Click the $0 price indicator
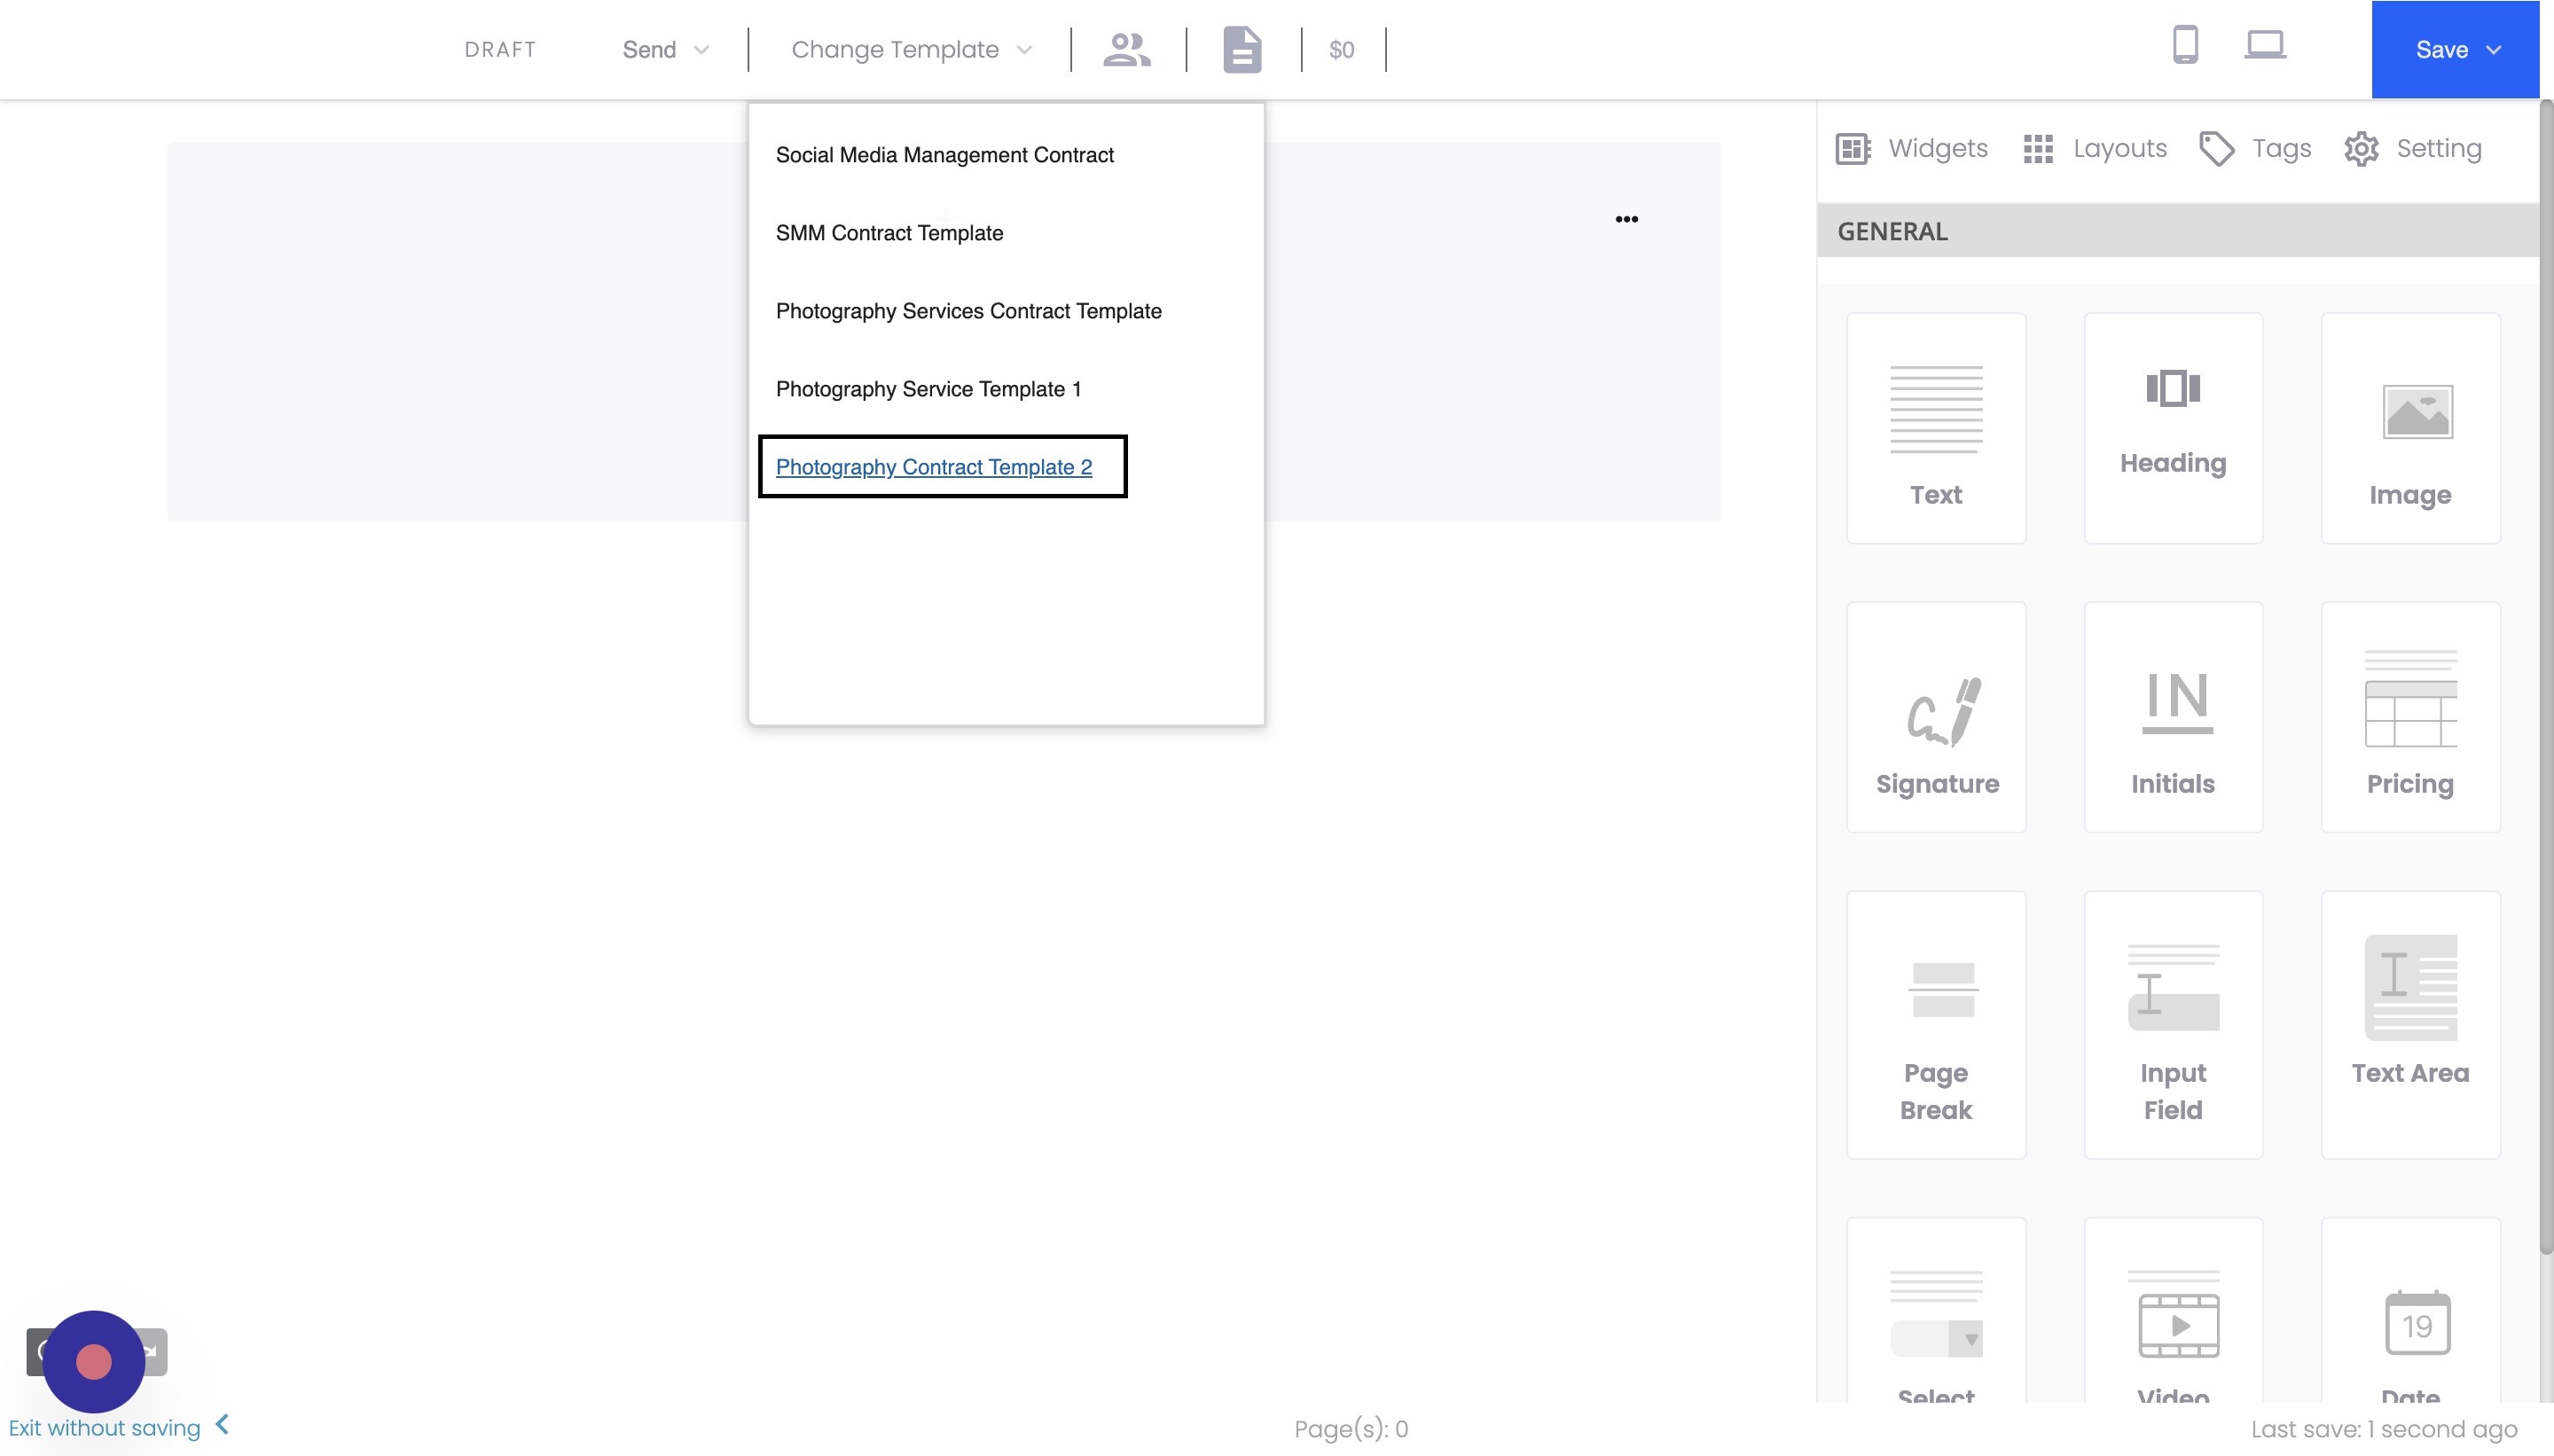This screenshot has width=2554, height=1456. tap(1341, 50)
